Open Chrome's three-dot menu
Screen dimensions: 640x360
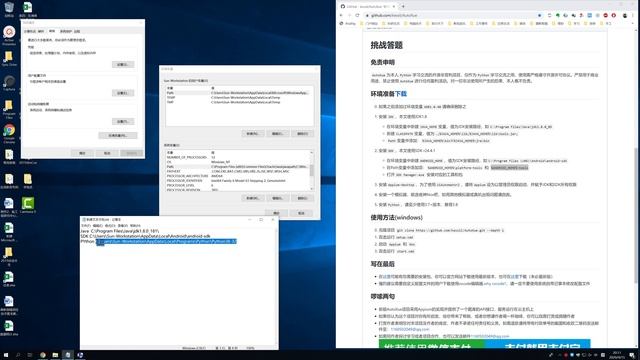point(633,16)
